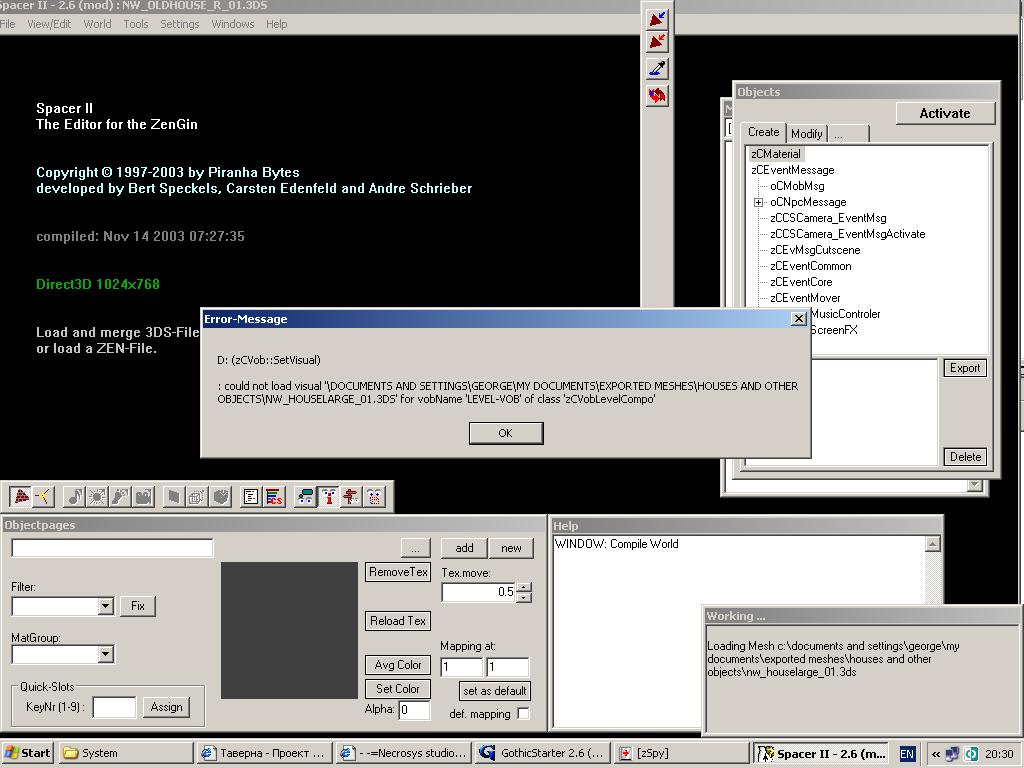The image size is (1024, 768).
Task: Open the zSpy taskbar window
Action: point(682,753)
